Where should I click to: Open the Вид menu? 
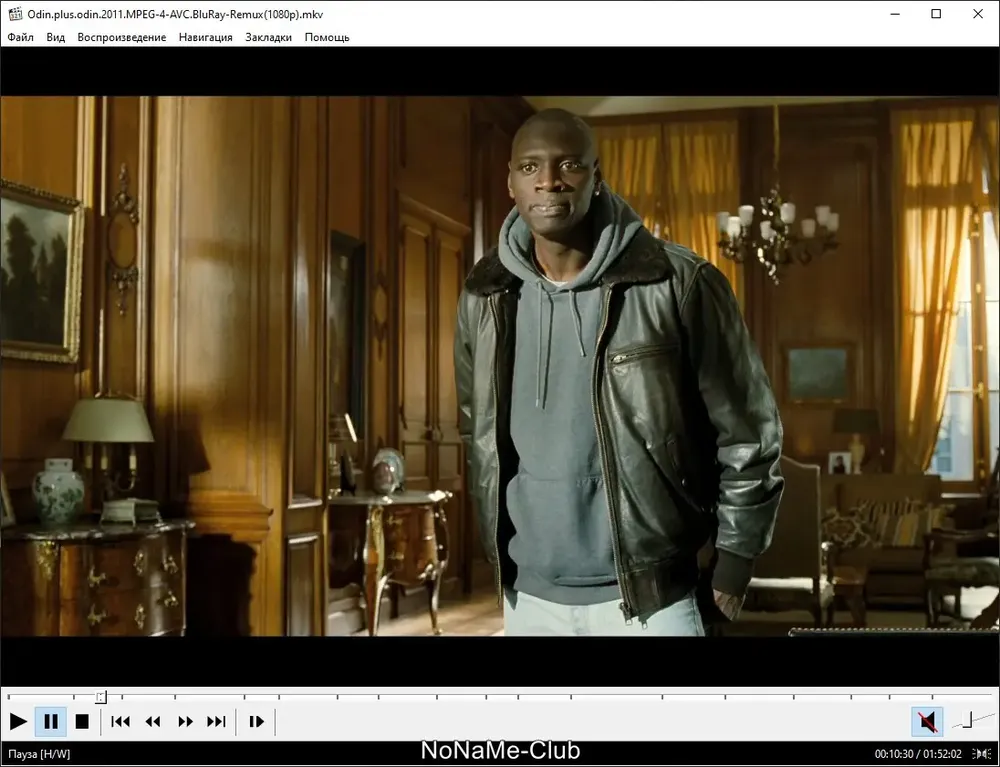click(x=55, y=37)
